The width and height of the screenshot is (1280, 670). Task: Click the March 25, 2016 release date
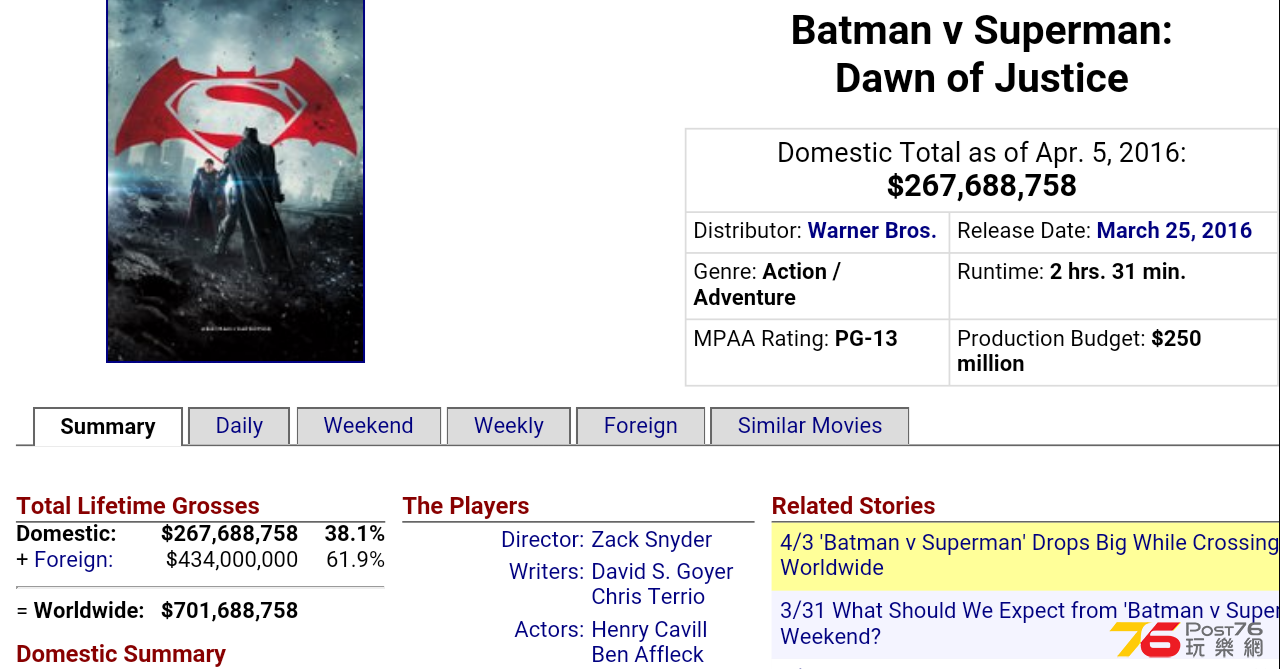coord(1174,231)
